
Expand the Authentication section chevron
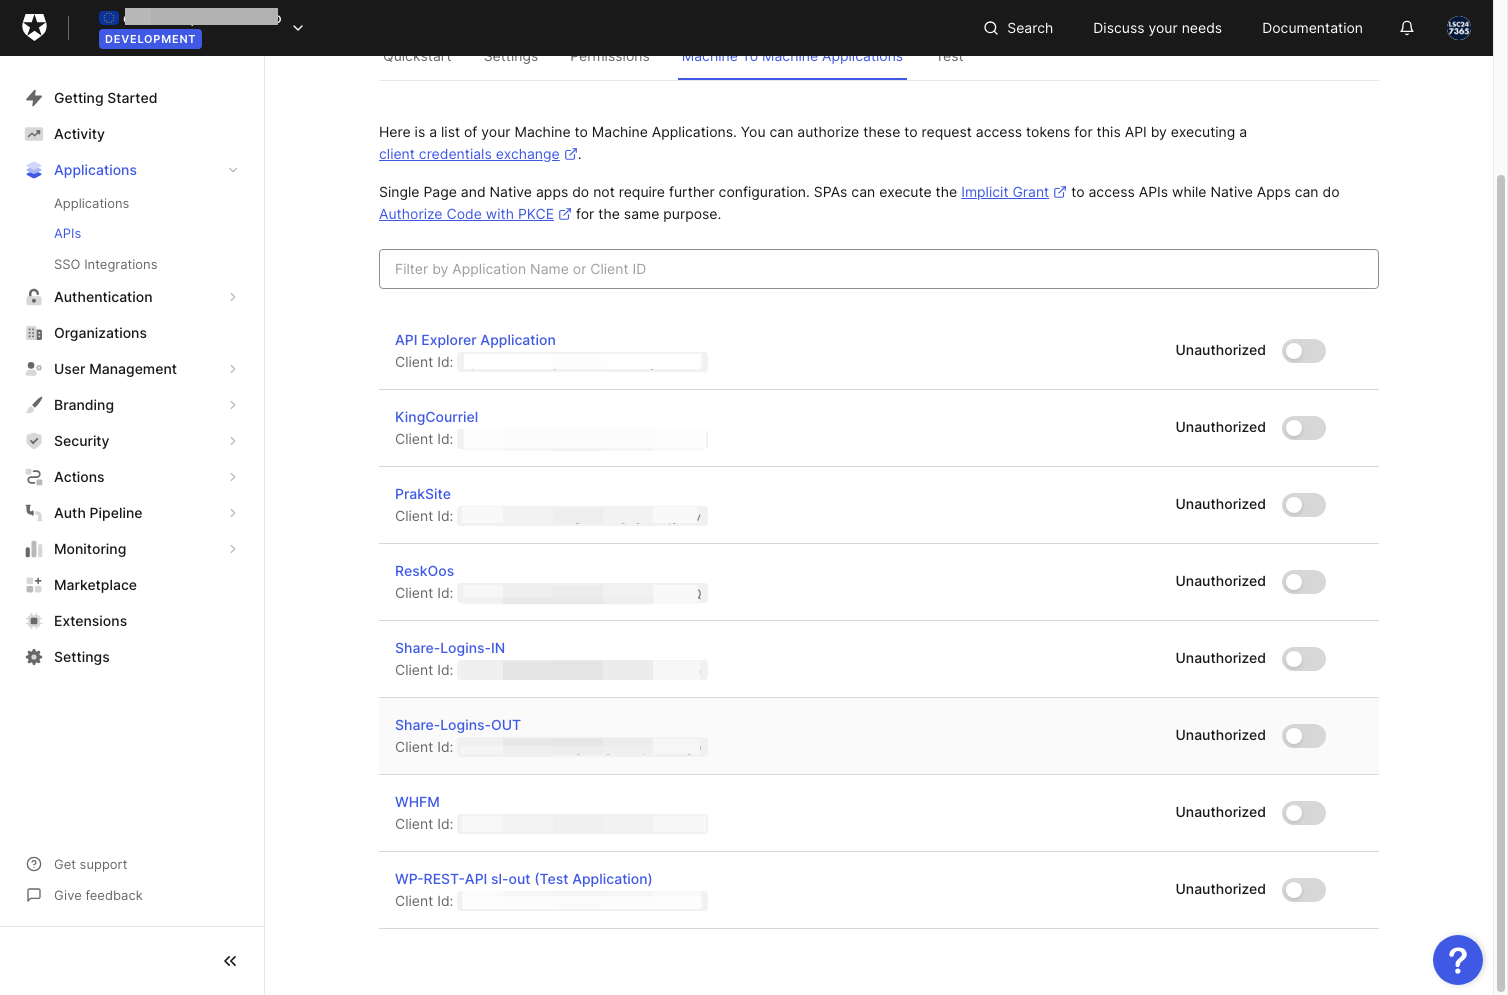[x=233, y=297]
